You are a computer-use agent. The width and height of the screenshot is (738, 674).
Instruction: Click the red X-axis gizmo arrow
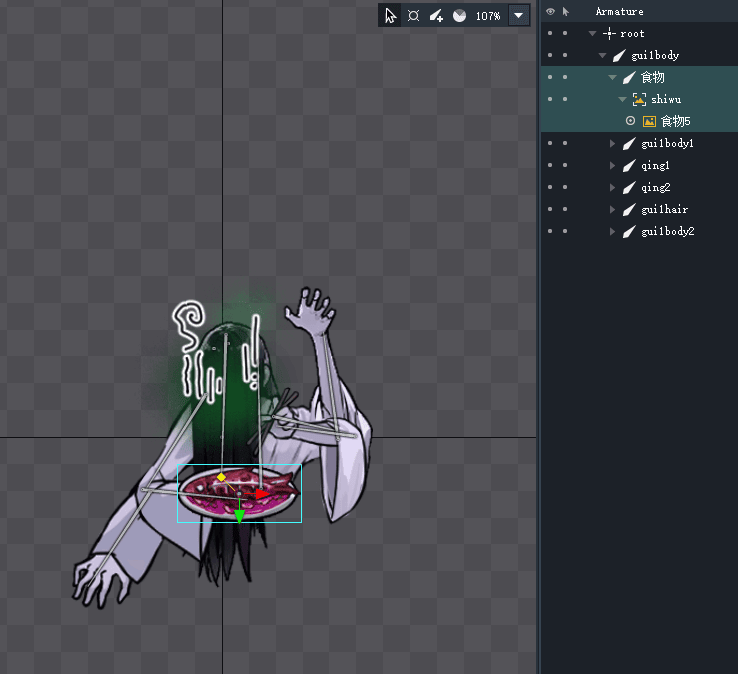(262, 494)
